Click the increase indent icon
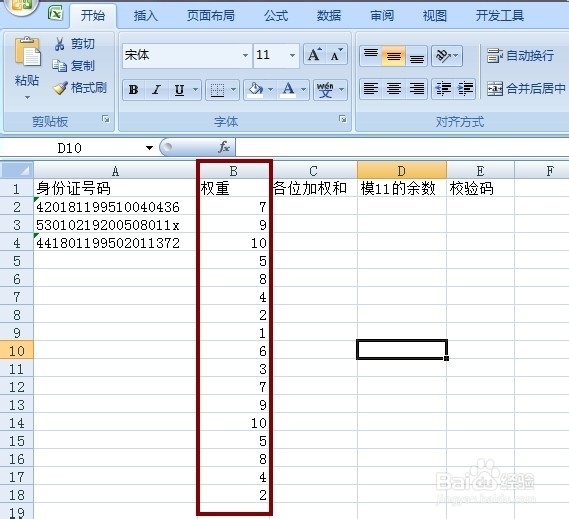Viewport: 569px width, 519px height. tap(465, 89)
